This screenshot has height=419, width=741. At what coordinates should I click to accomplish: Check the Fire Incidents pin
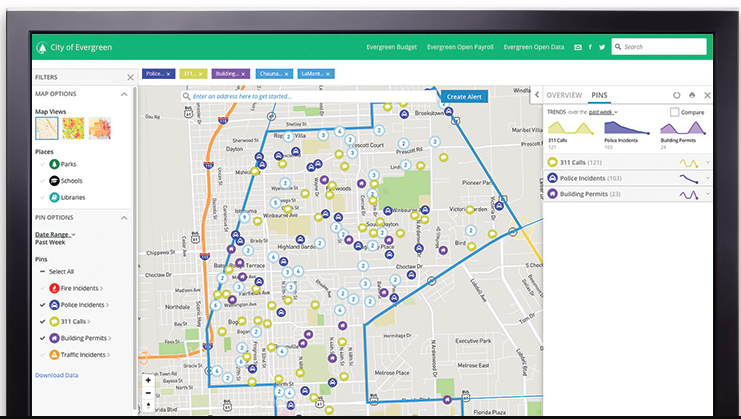[x=42, y=288]
